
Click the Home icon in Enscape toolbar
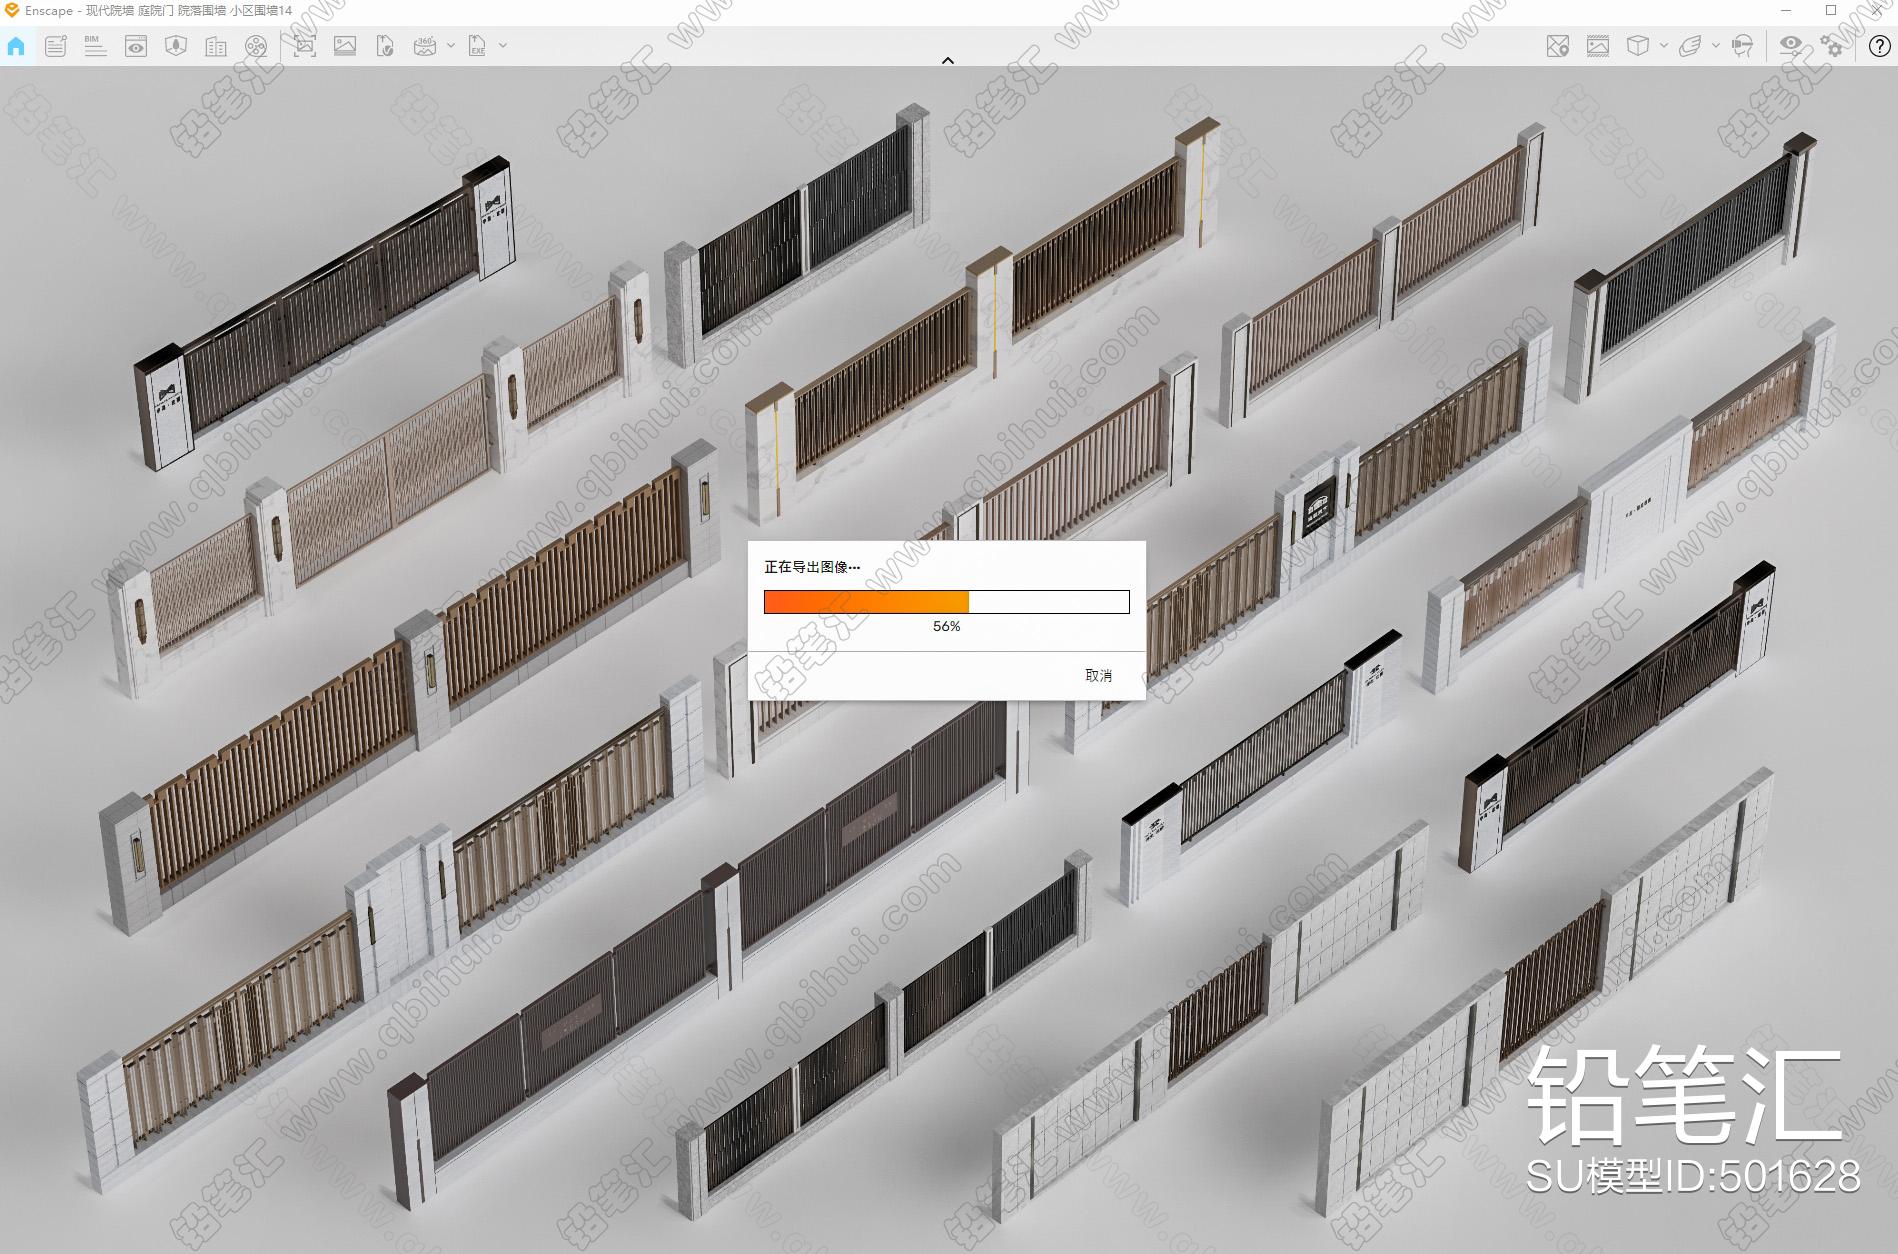pyautogui.click(x=16, y=46)
